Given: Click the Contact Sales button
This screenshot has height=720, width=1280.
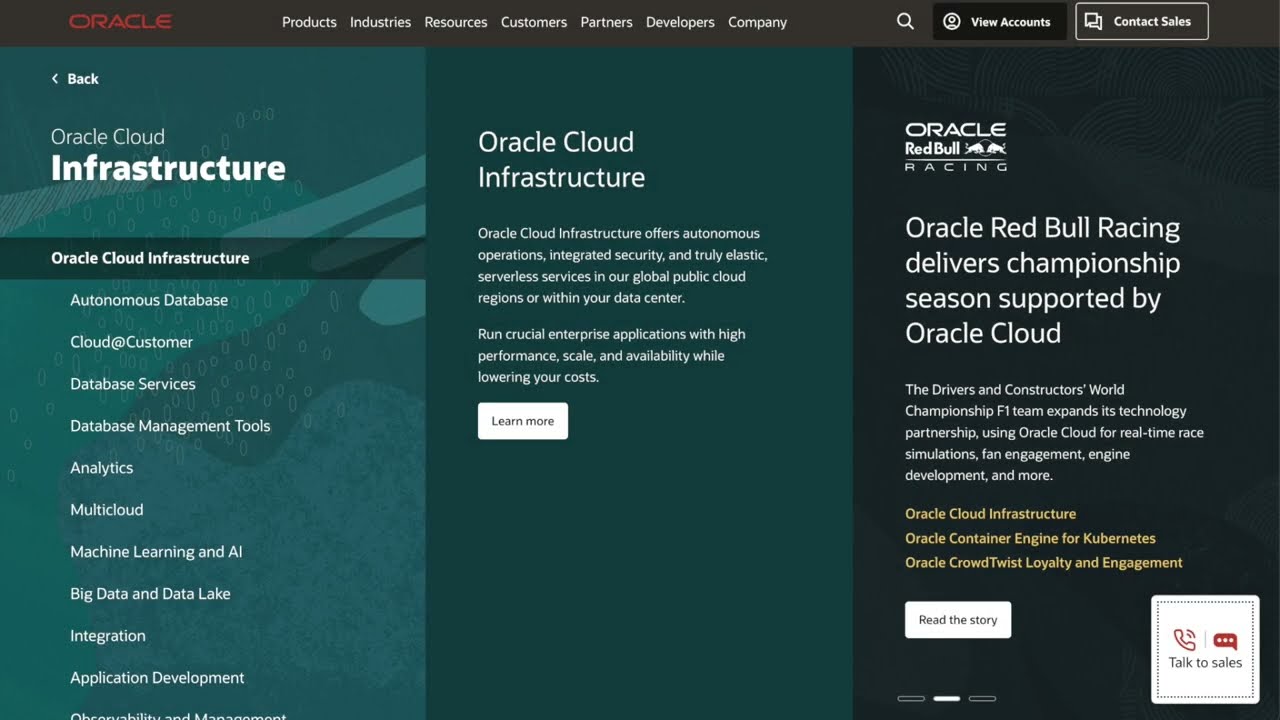Looking at the screenshot, I should [1142, 21].
